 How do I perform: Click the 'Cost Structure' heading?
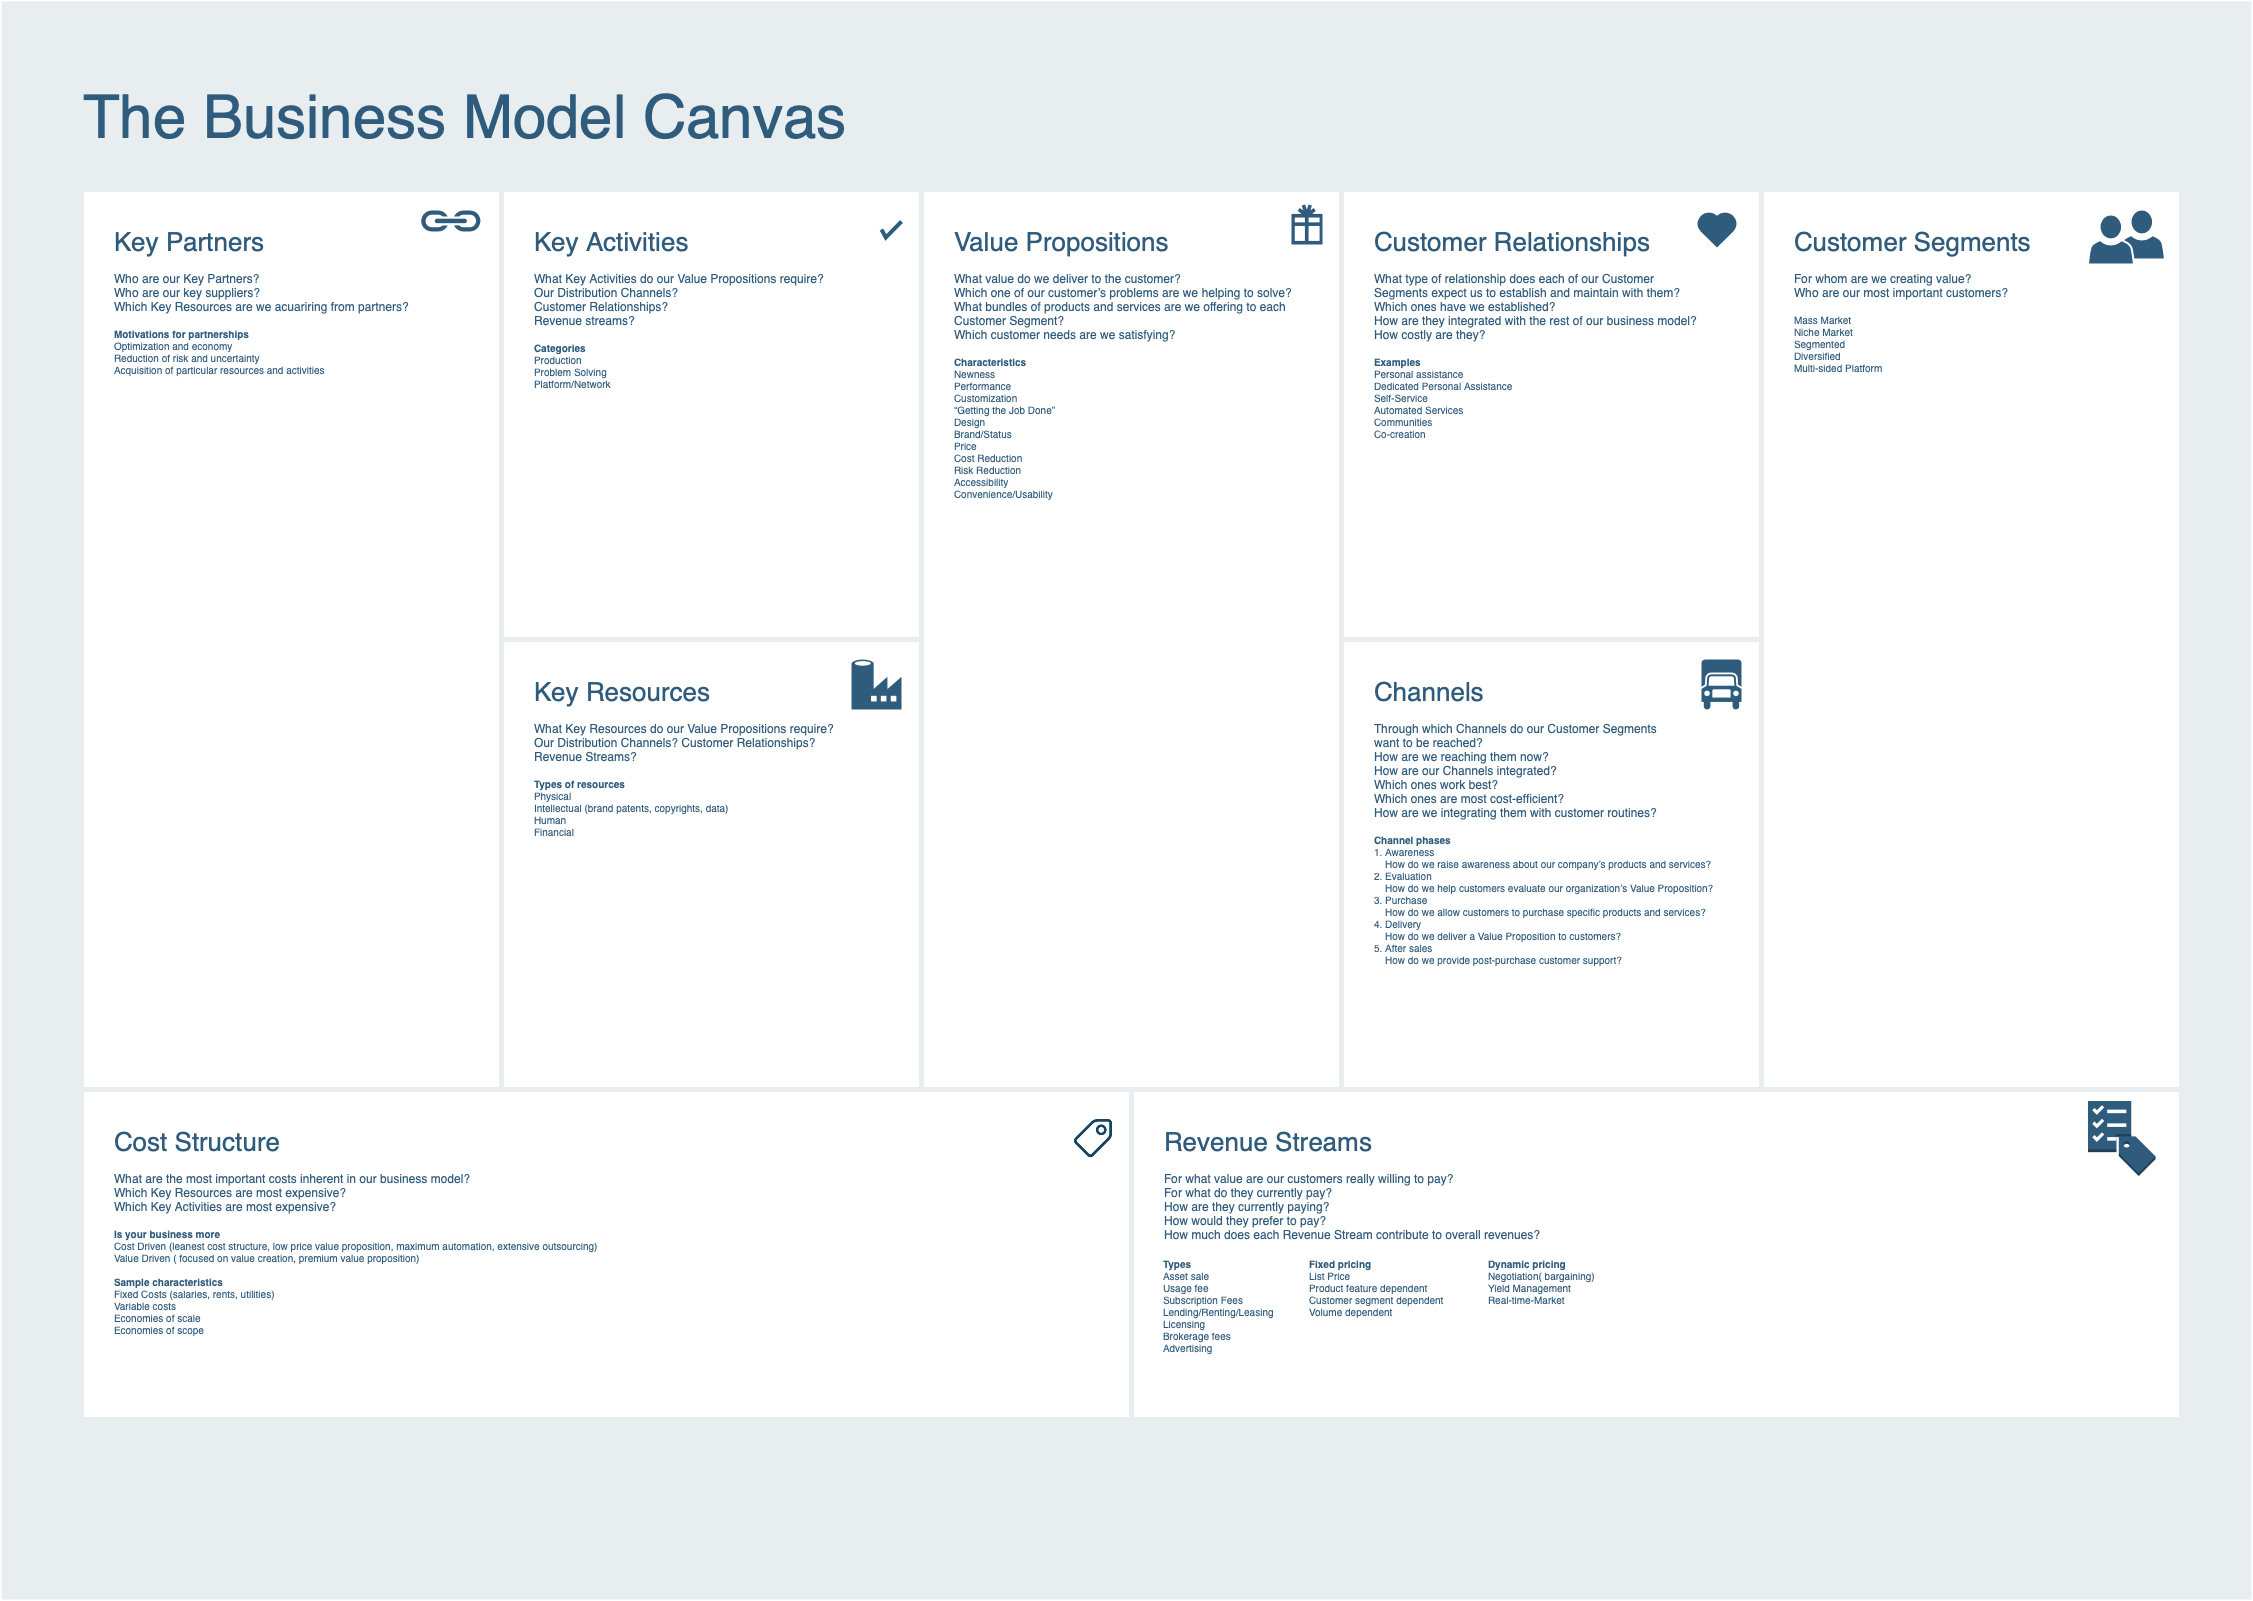[197, 1142]
